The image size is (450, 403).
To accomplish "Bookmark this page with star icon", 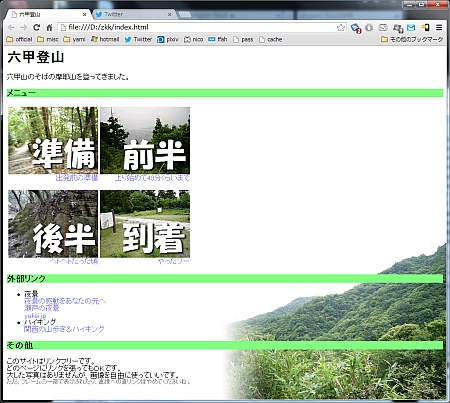I will (x=341, y=27).
